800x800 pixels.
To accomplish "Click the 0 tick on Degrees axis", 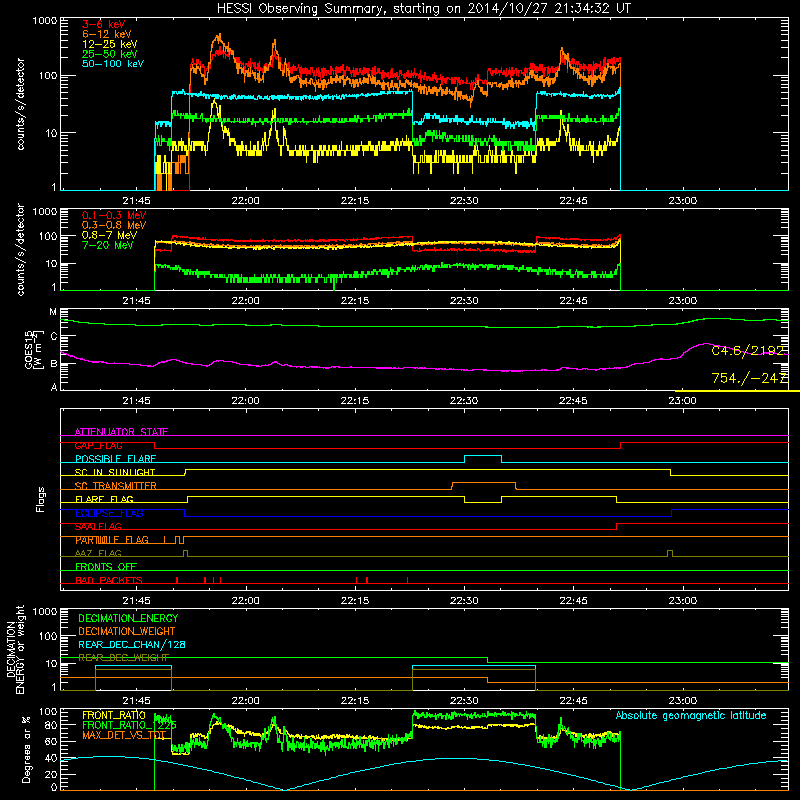I will pyautogui.click(x=54, y=787).
